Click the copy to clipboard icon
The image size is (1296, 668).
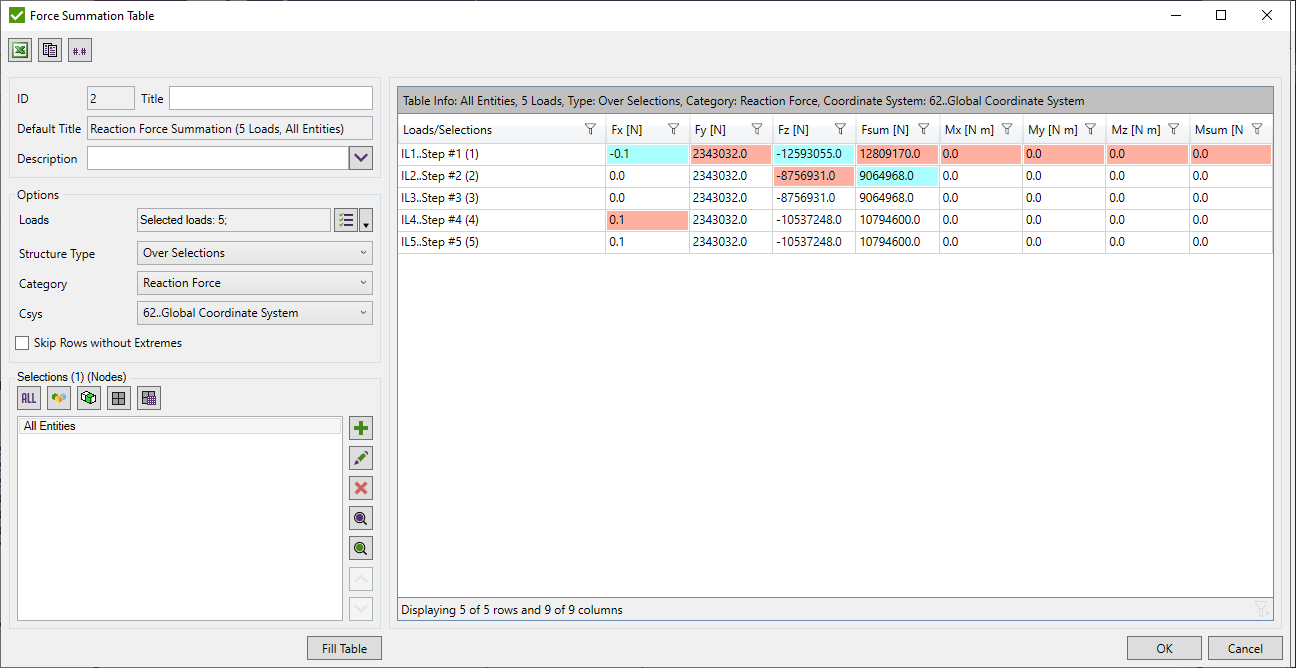click(x=50, y=50)
